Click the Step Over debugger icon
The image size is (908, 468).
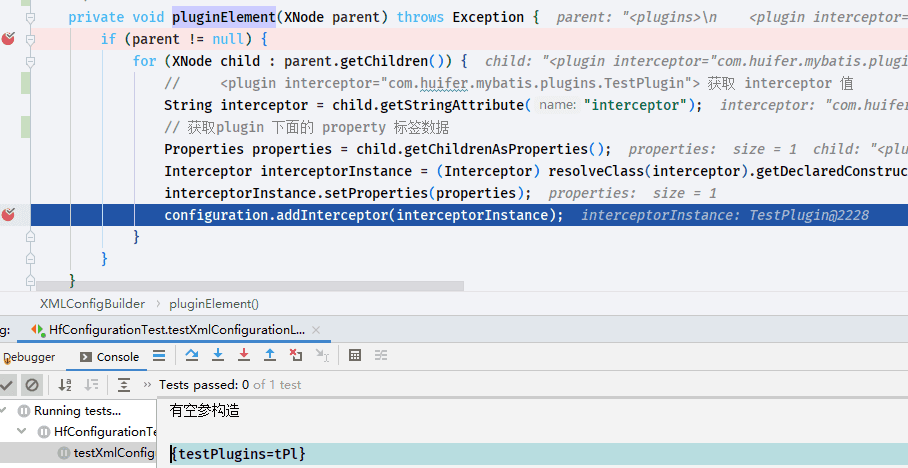(192, 355)
